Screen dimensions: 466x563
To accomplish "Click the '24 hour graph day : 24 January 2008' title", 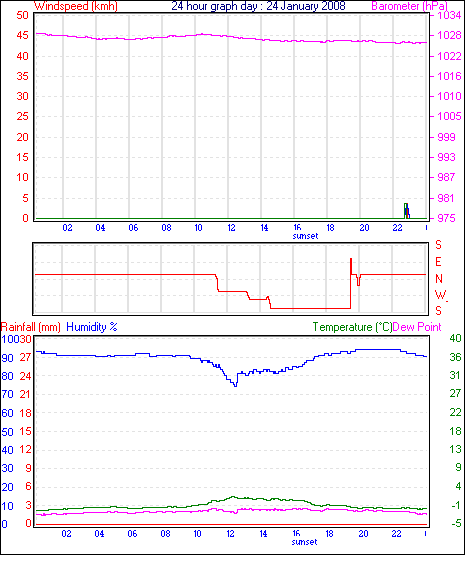I will 258,6.
